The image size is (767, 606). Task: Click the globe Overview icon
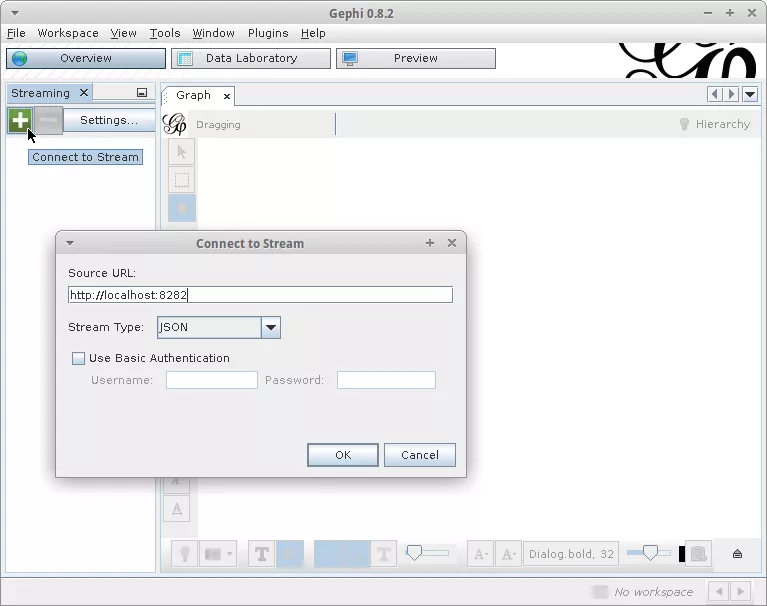pos(20,58)
